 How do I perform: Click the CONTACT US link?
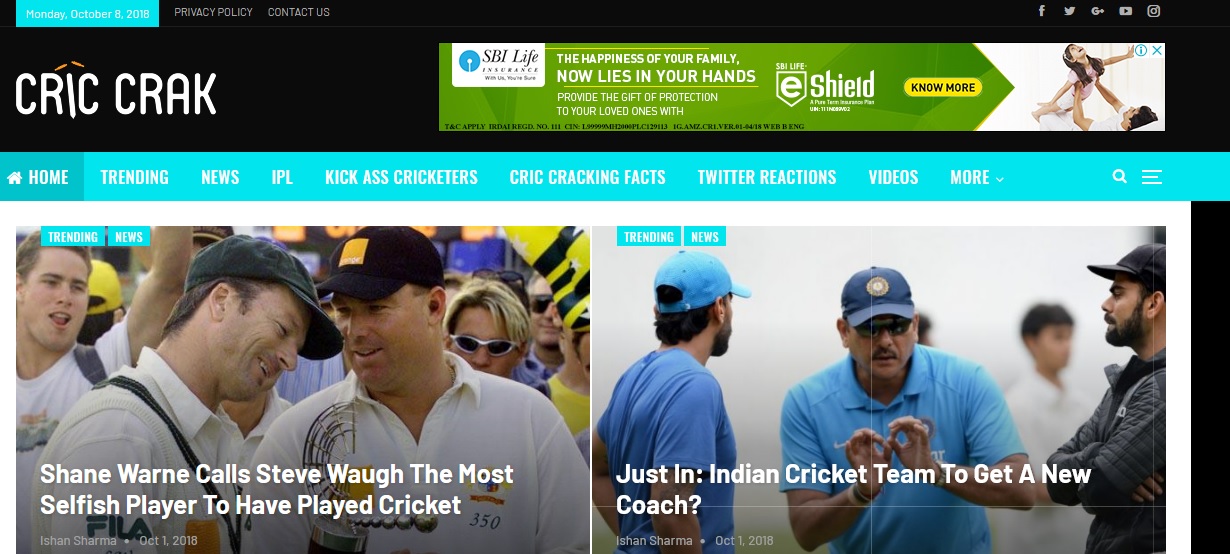298,12
